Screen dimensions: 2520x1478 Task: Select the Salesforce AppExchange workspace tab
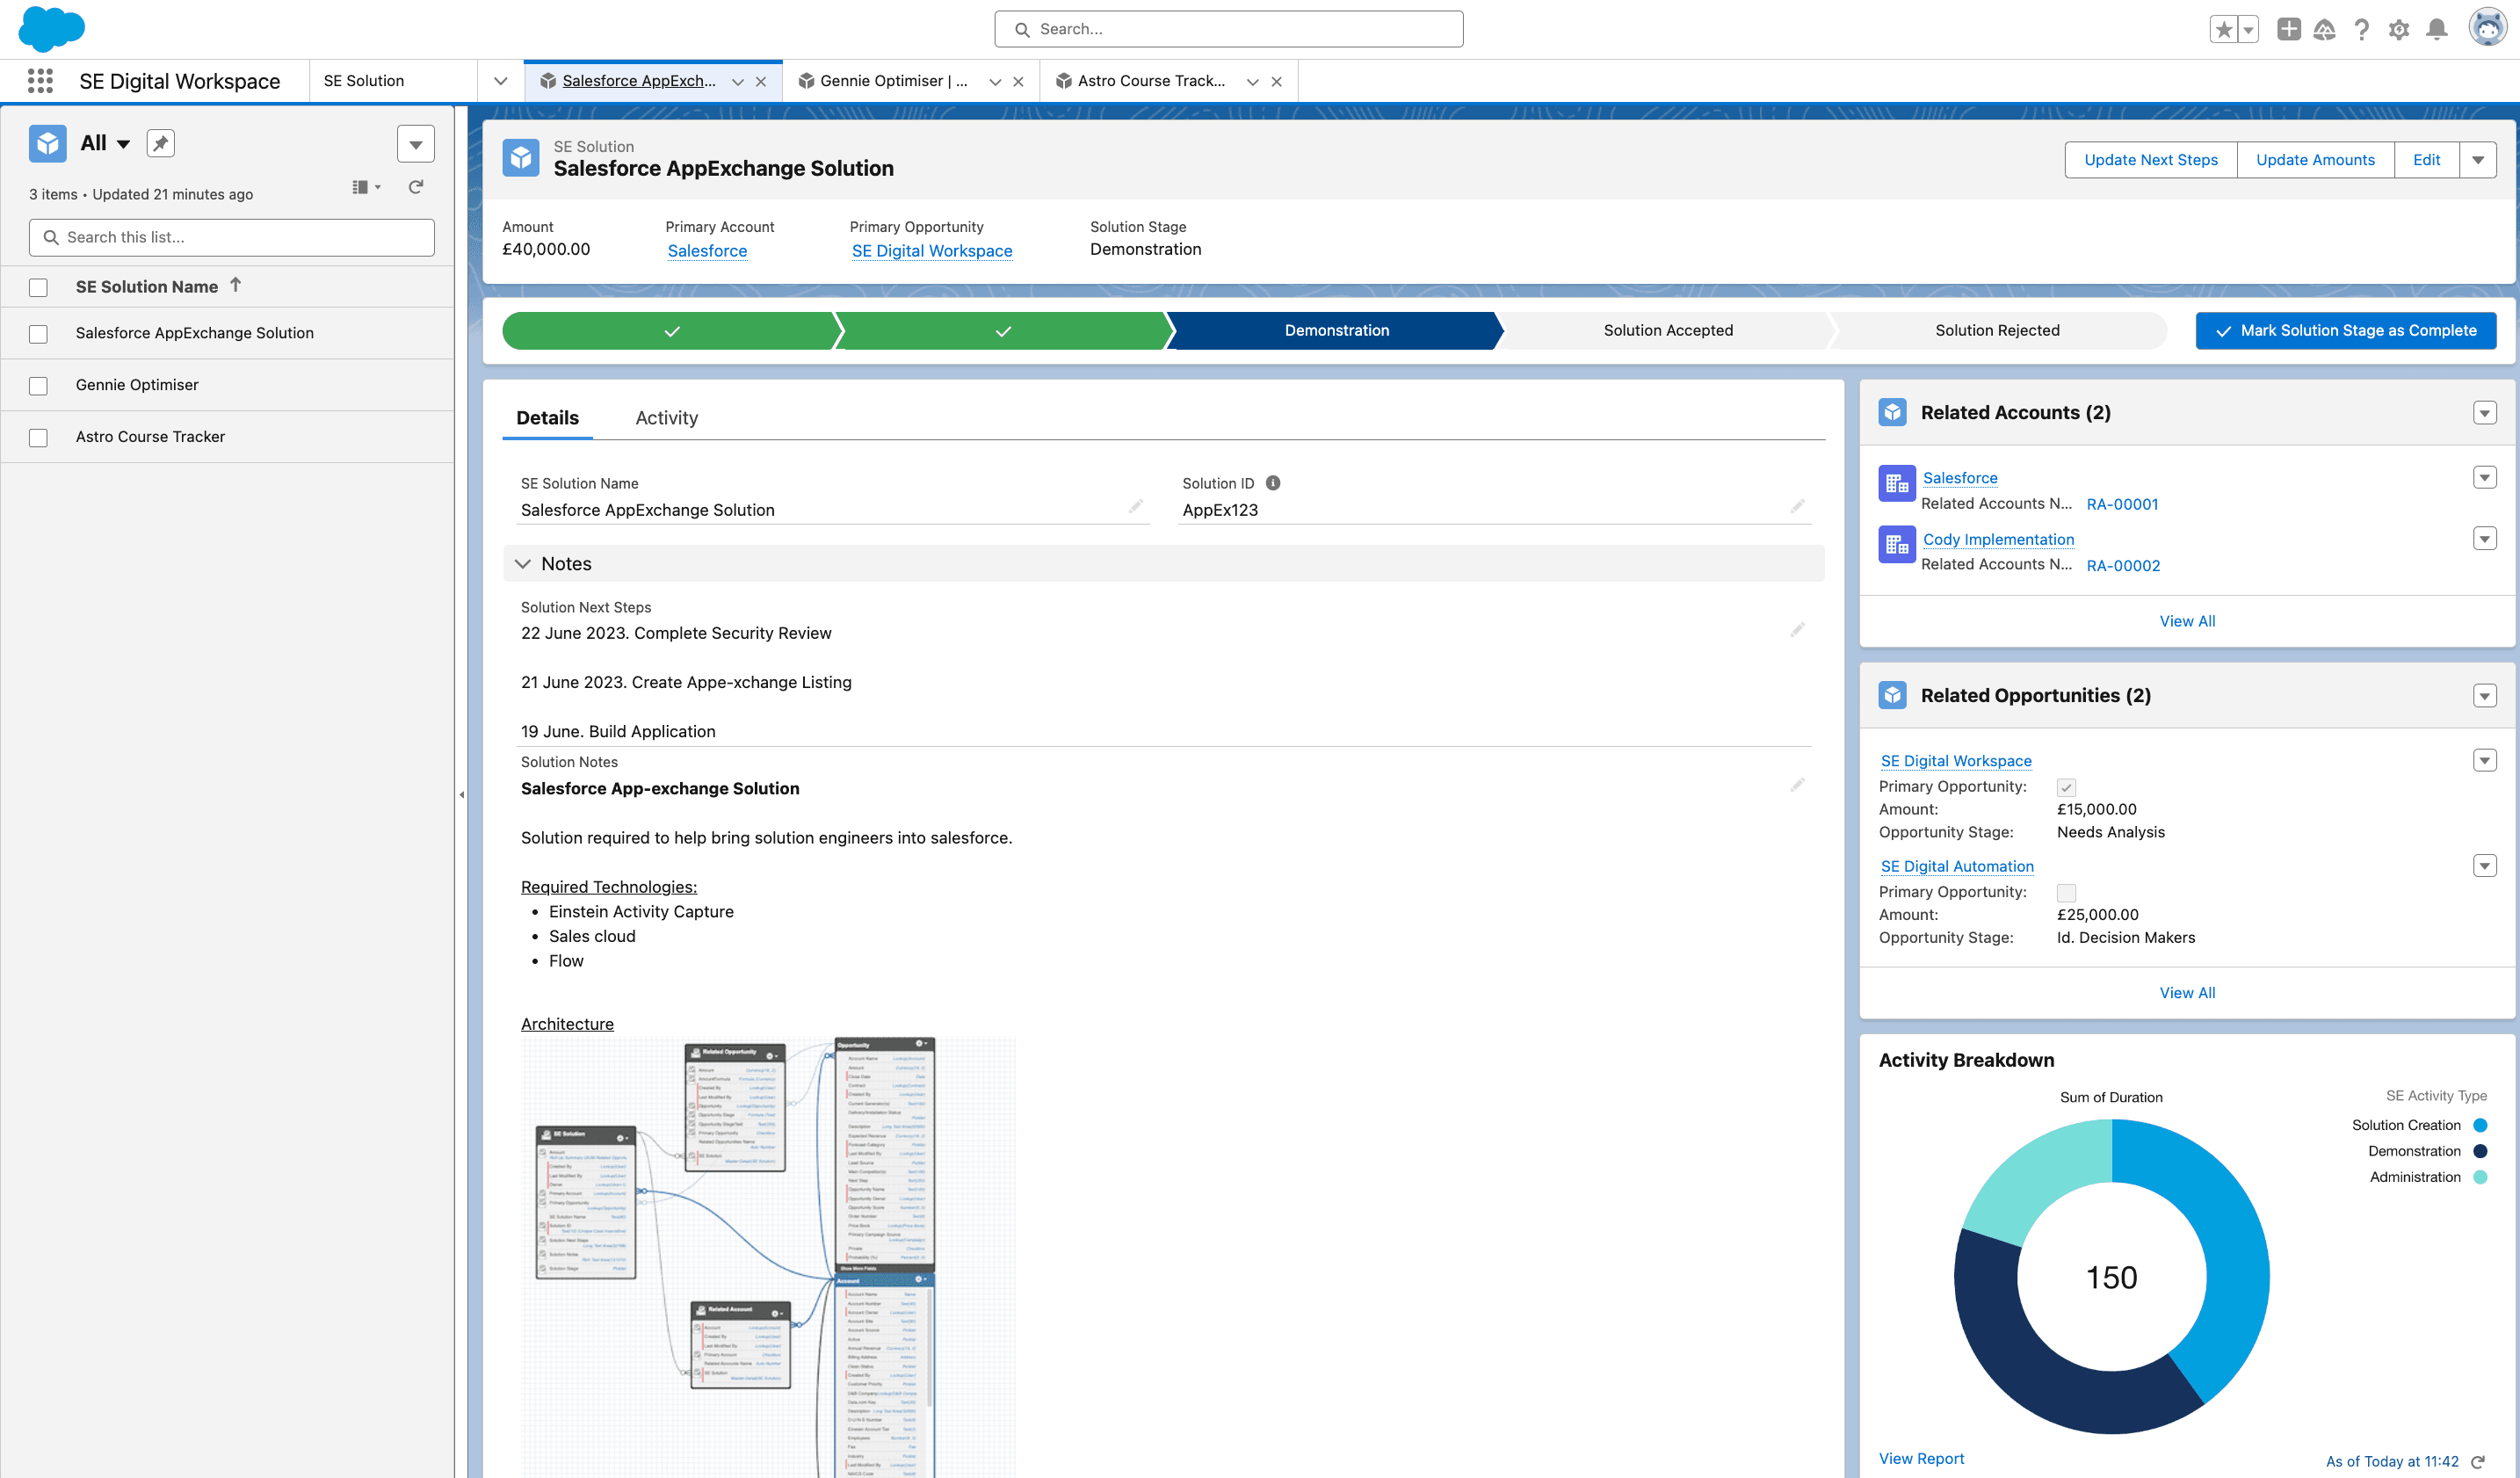click(x=638, y=81)
